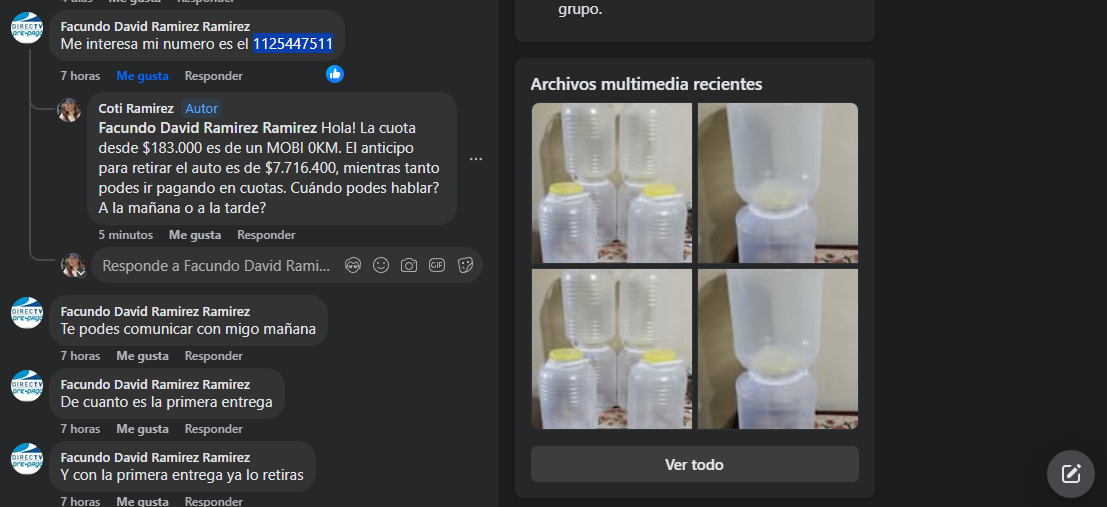Open Coti Ramirez's profile picture
The width and height of the screenshot is (1107, 507).
pyautogui.click(x=69, y=110)
